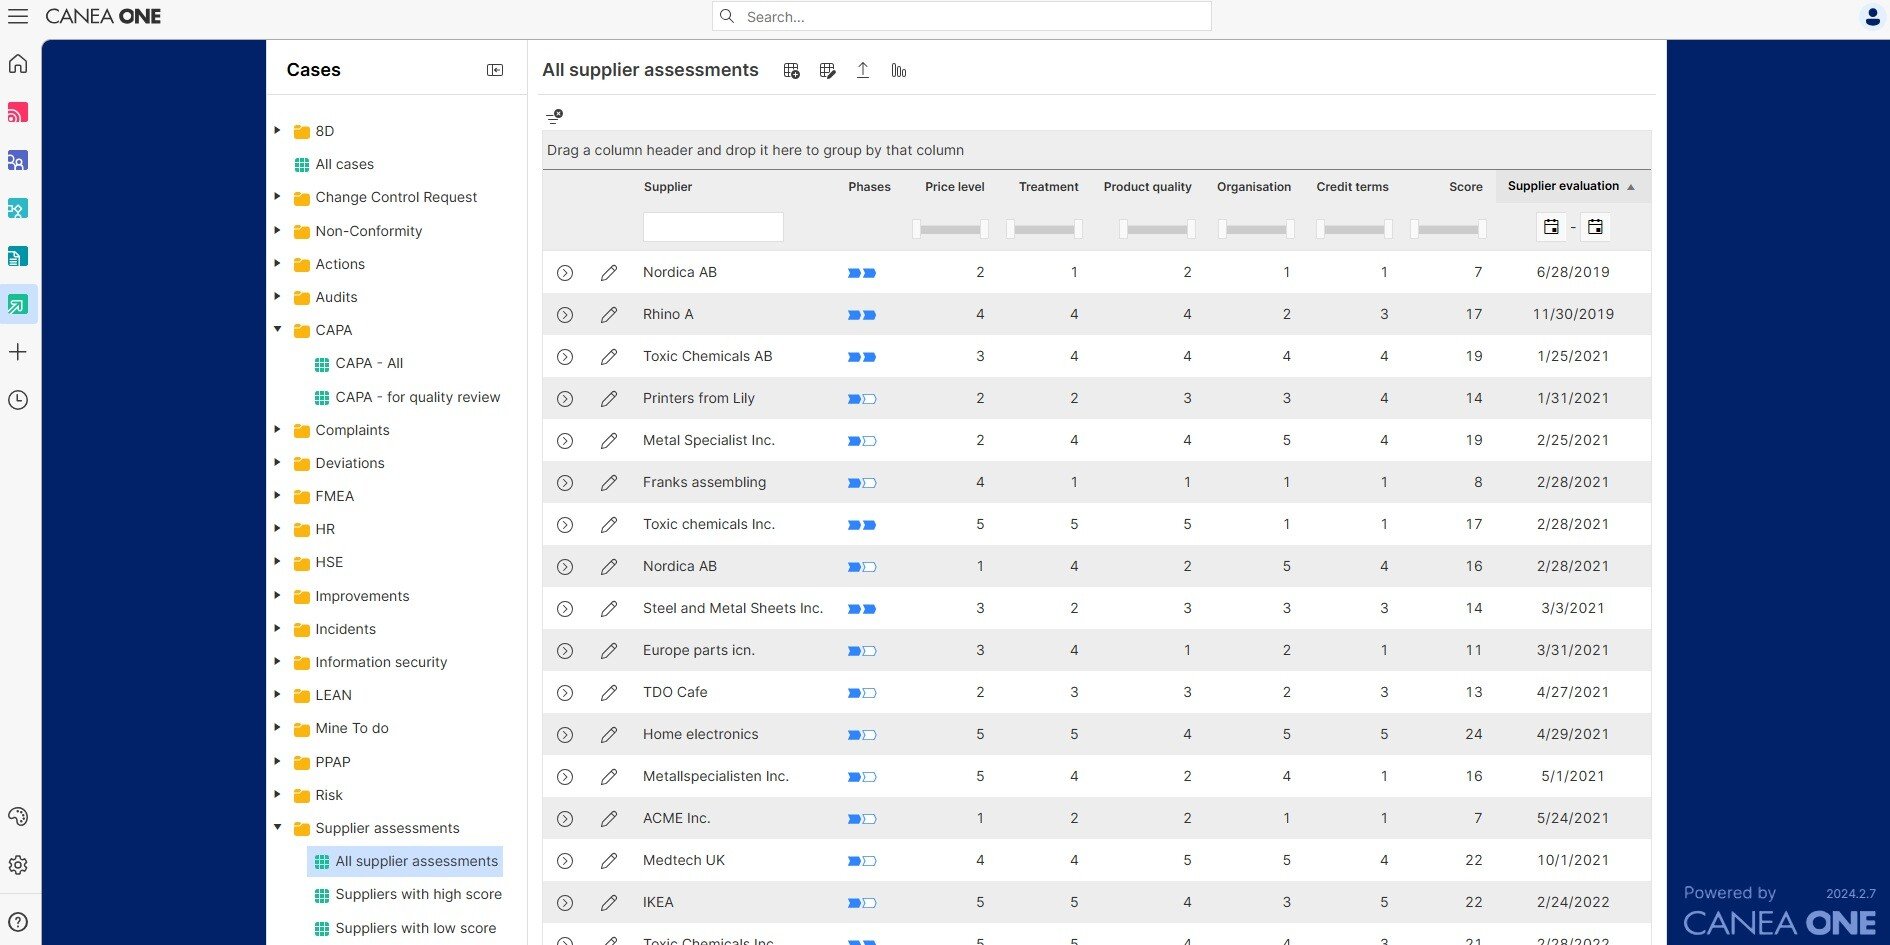Navigate home with the sidebar Home icon
The height and width of the screenshot is (945, 1890).
pyautogui.click(x=18, y=63)
